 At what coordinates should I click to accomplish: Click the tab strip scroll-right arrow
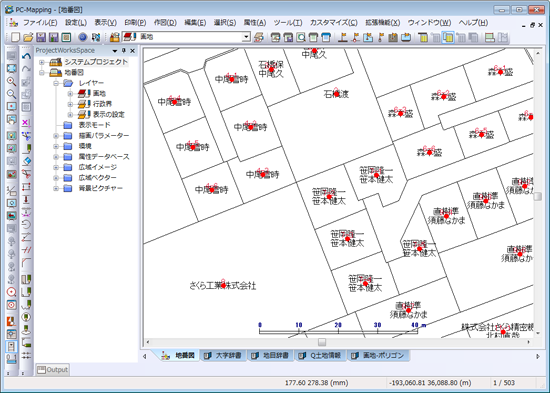click(x=538, y=357)
